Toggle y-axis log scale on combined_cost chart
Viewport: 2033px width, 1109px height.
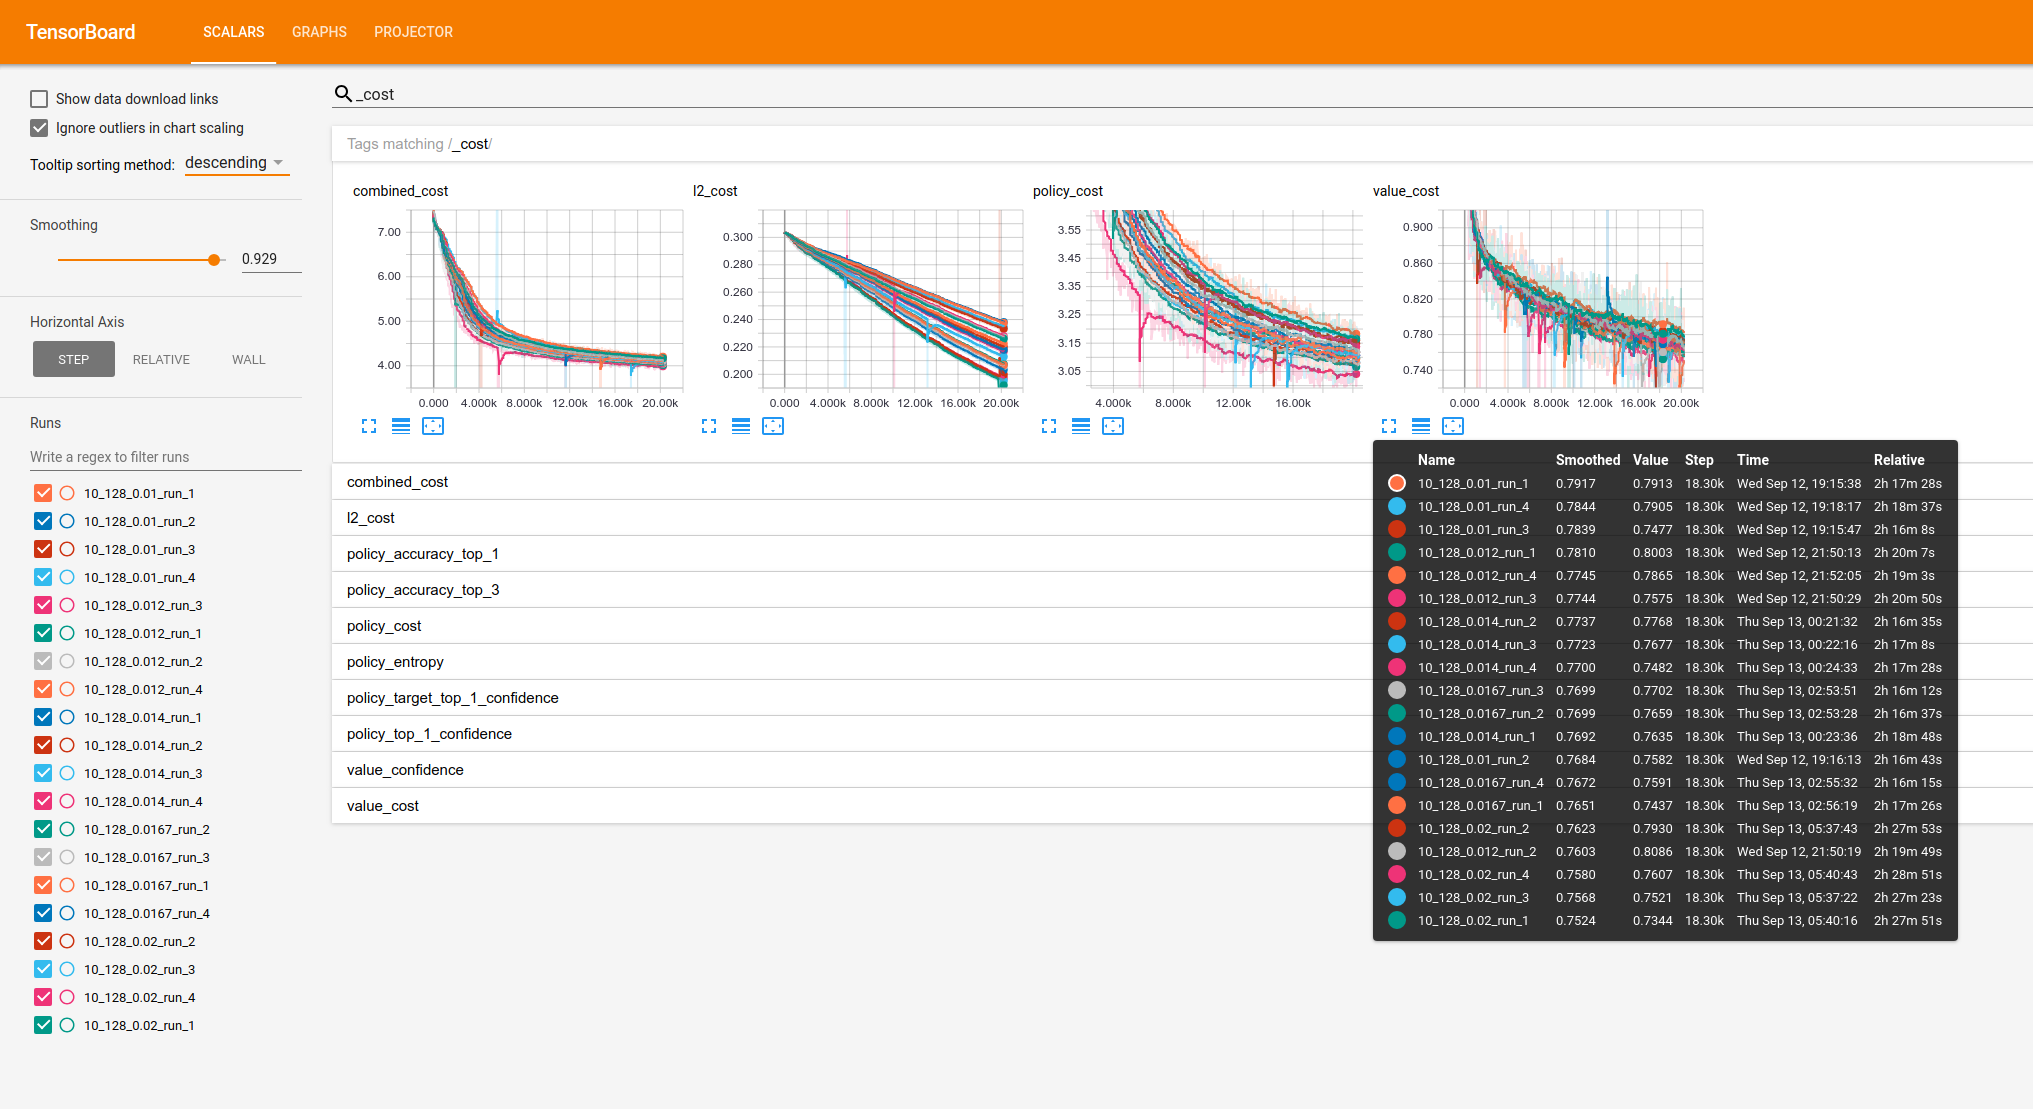pos(401,426)
